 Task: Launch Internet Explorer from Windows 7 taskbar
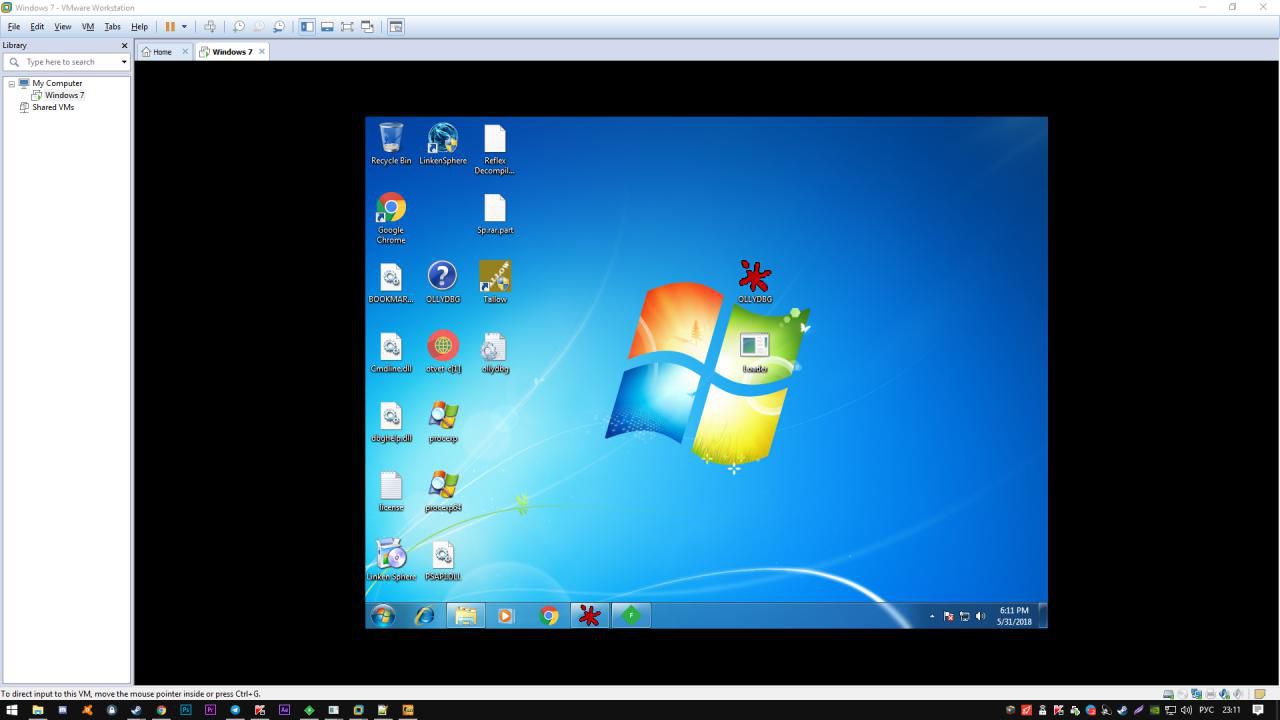pos(425,616)
